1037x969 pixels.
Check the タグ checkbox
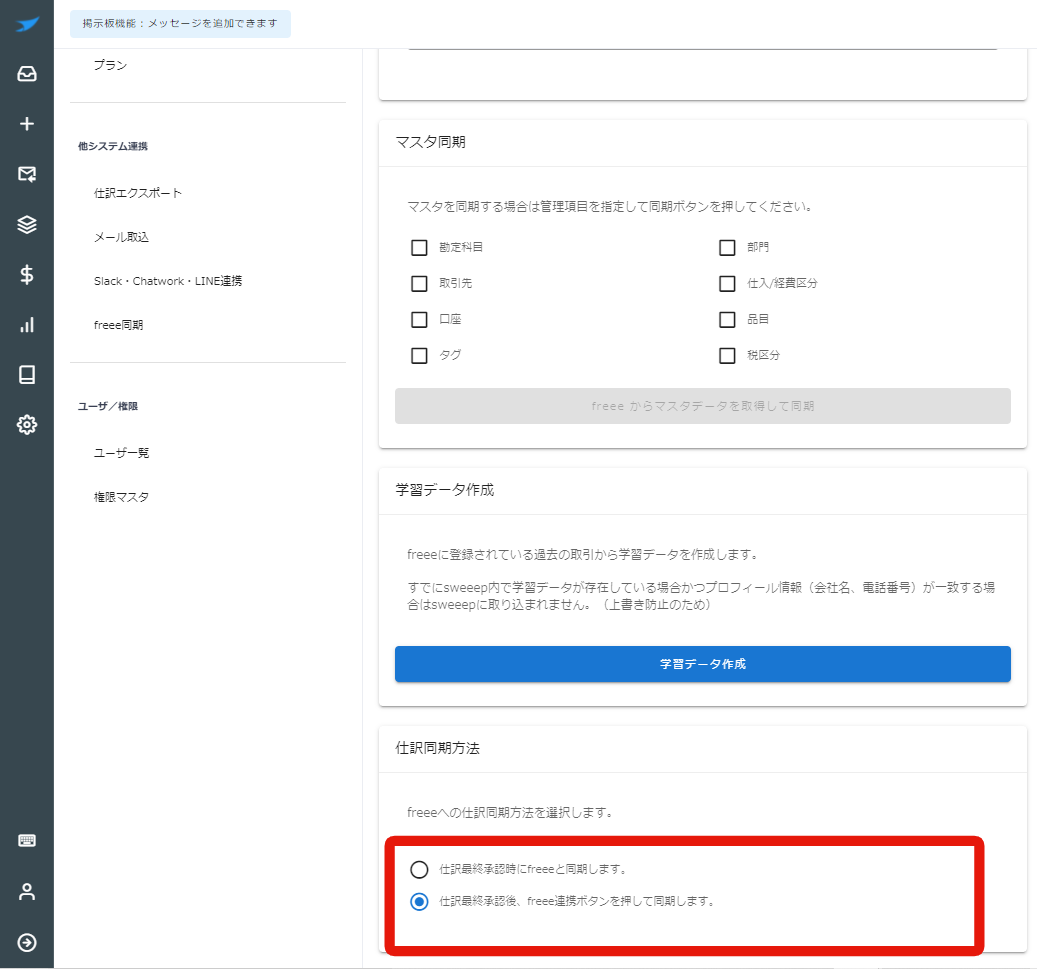pyautogui.click(x=419, y=355)
